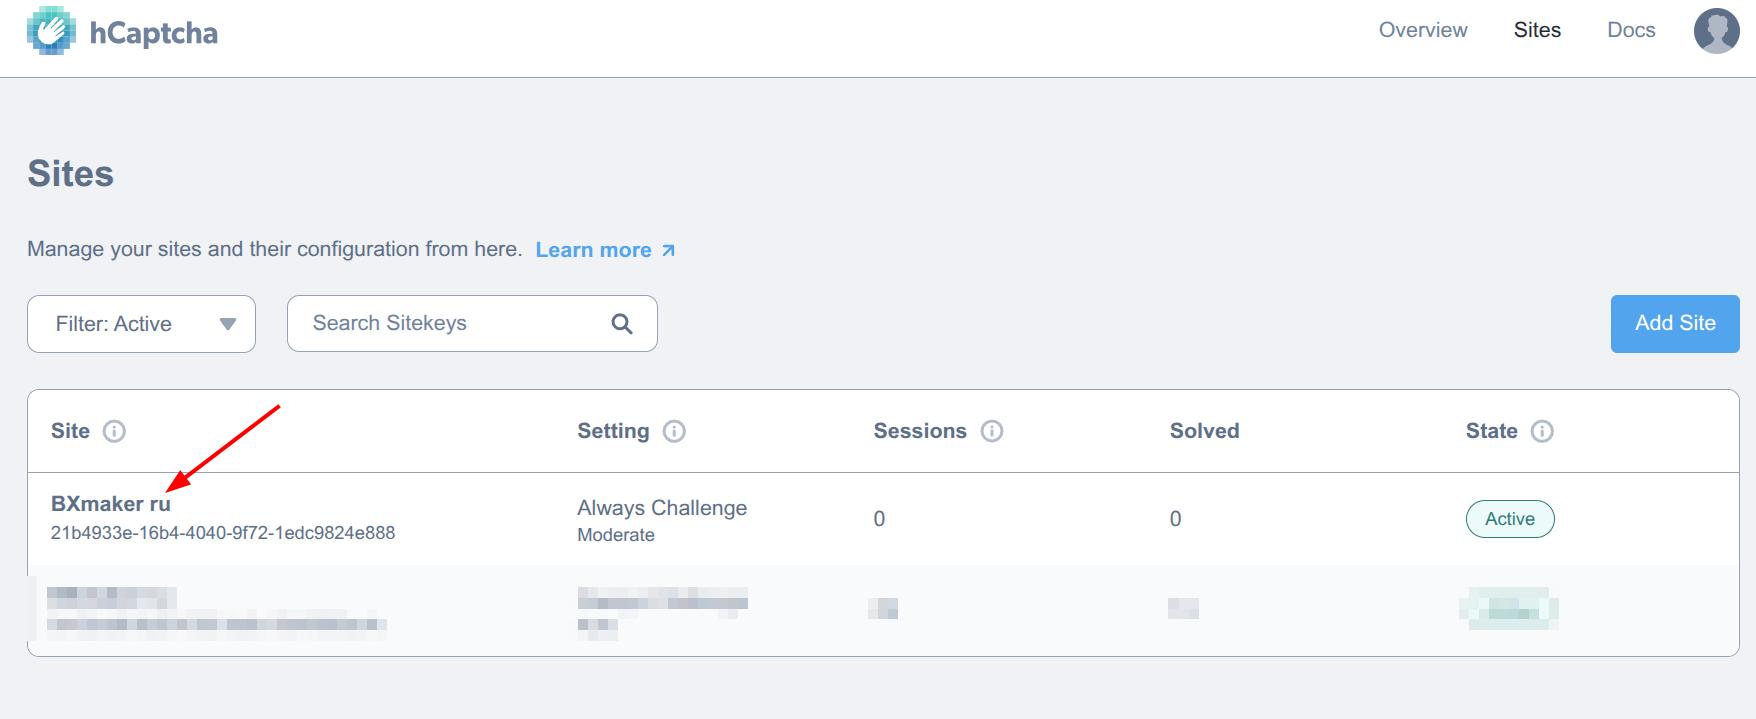Viewport: 1756px width, 719px height.
Task: Open the Sites menu item
Action: 1537,30
